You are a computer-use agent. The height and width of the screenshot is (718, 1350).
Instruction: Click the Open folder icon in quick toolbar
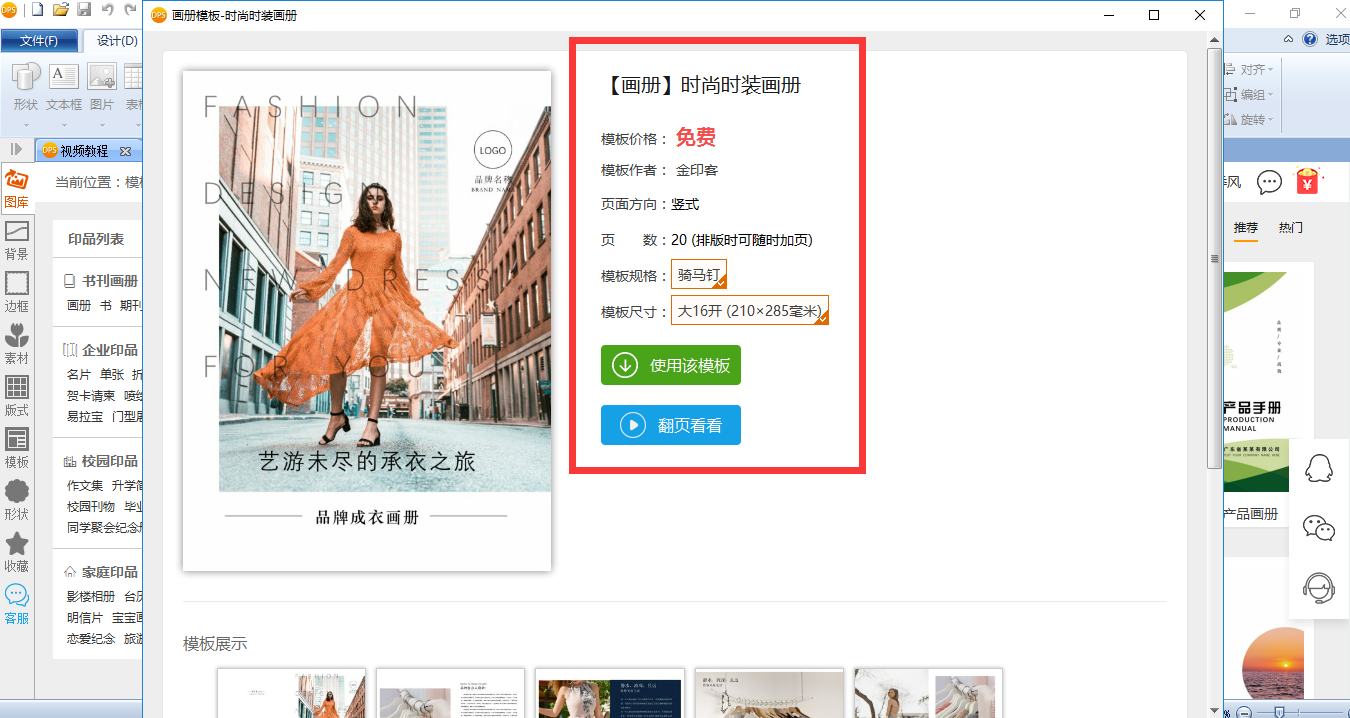pos(60,11)
